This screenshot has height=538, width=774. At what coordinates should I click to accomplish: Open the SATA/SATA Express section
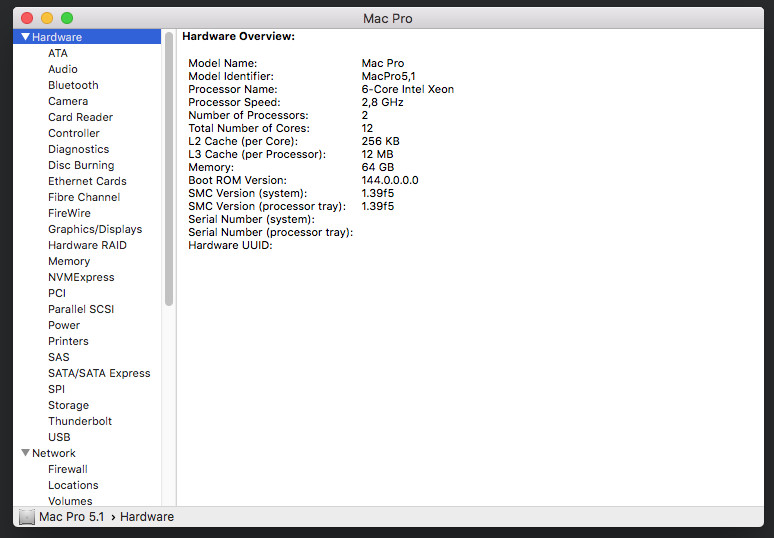99,373
